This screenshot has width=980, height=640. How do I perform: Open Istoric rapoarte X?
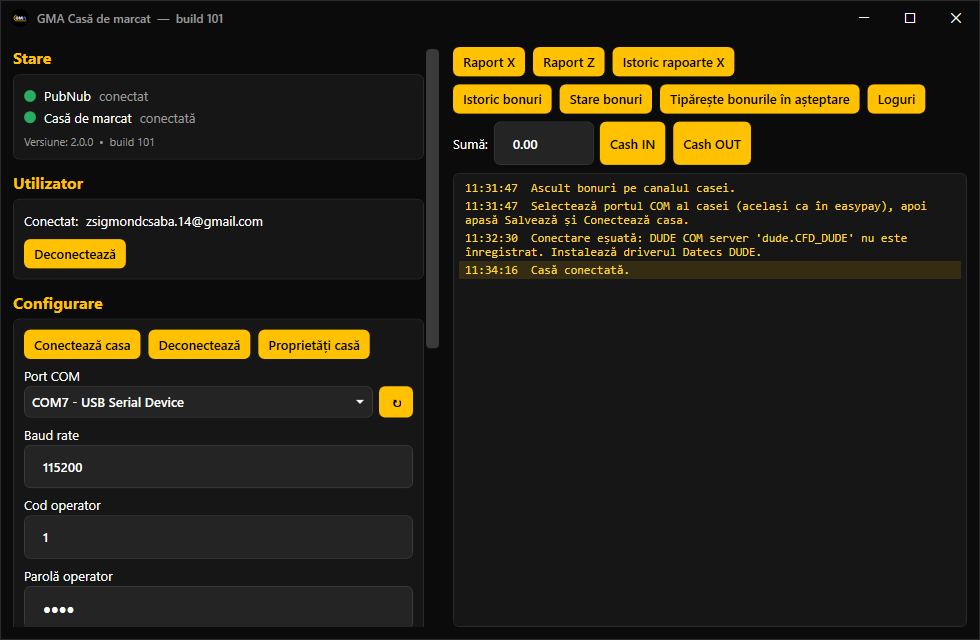[x=673, y=62]
